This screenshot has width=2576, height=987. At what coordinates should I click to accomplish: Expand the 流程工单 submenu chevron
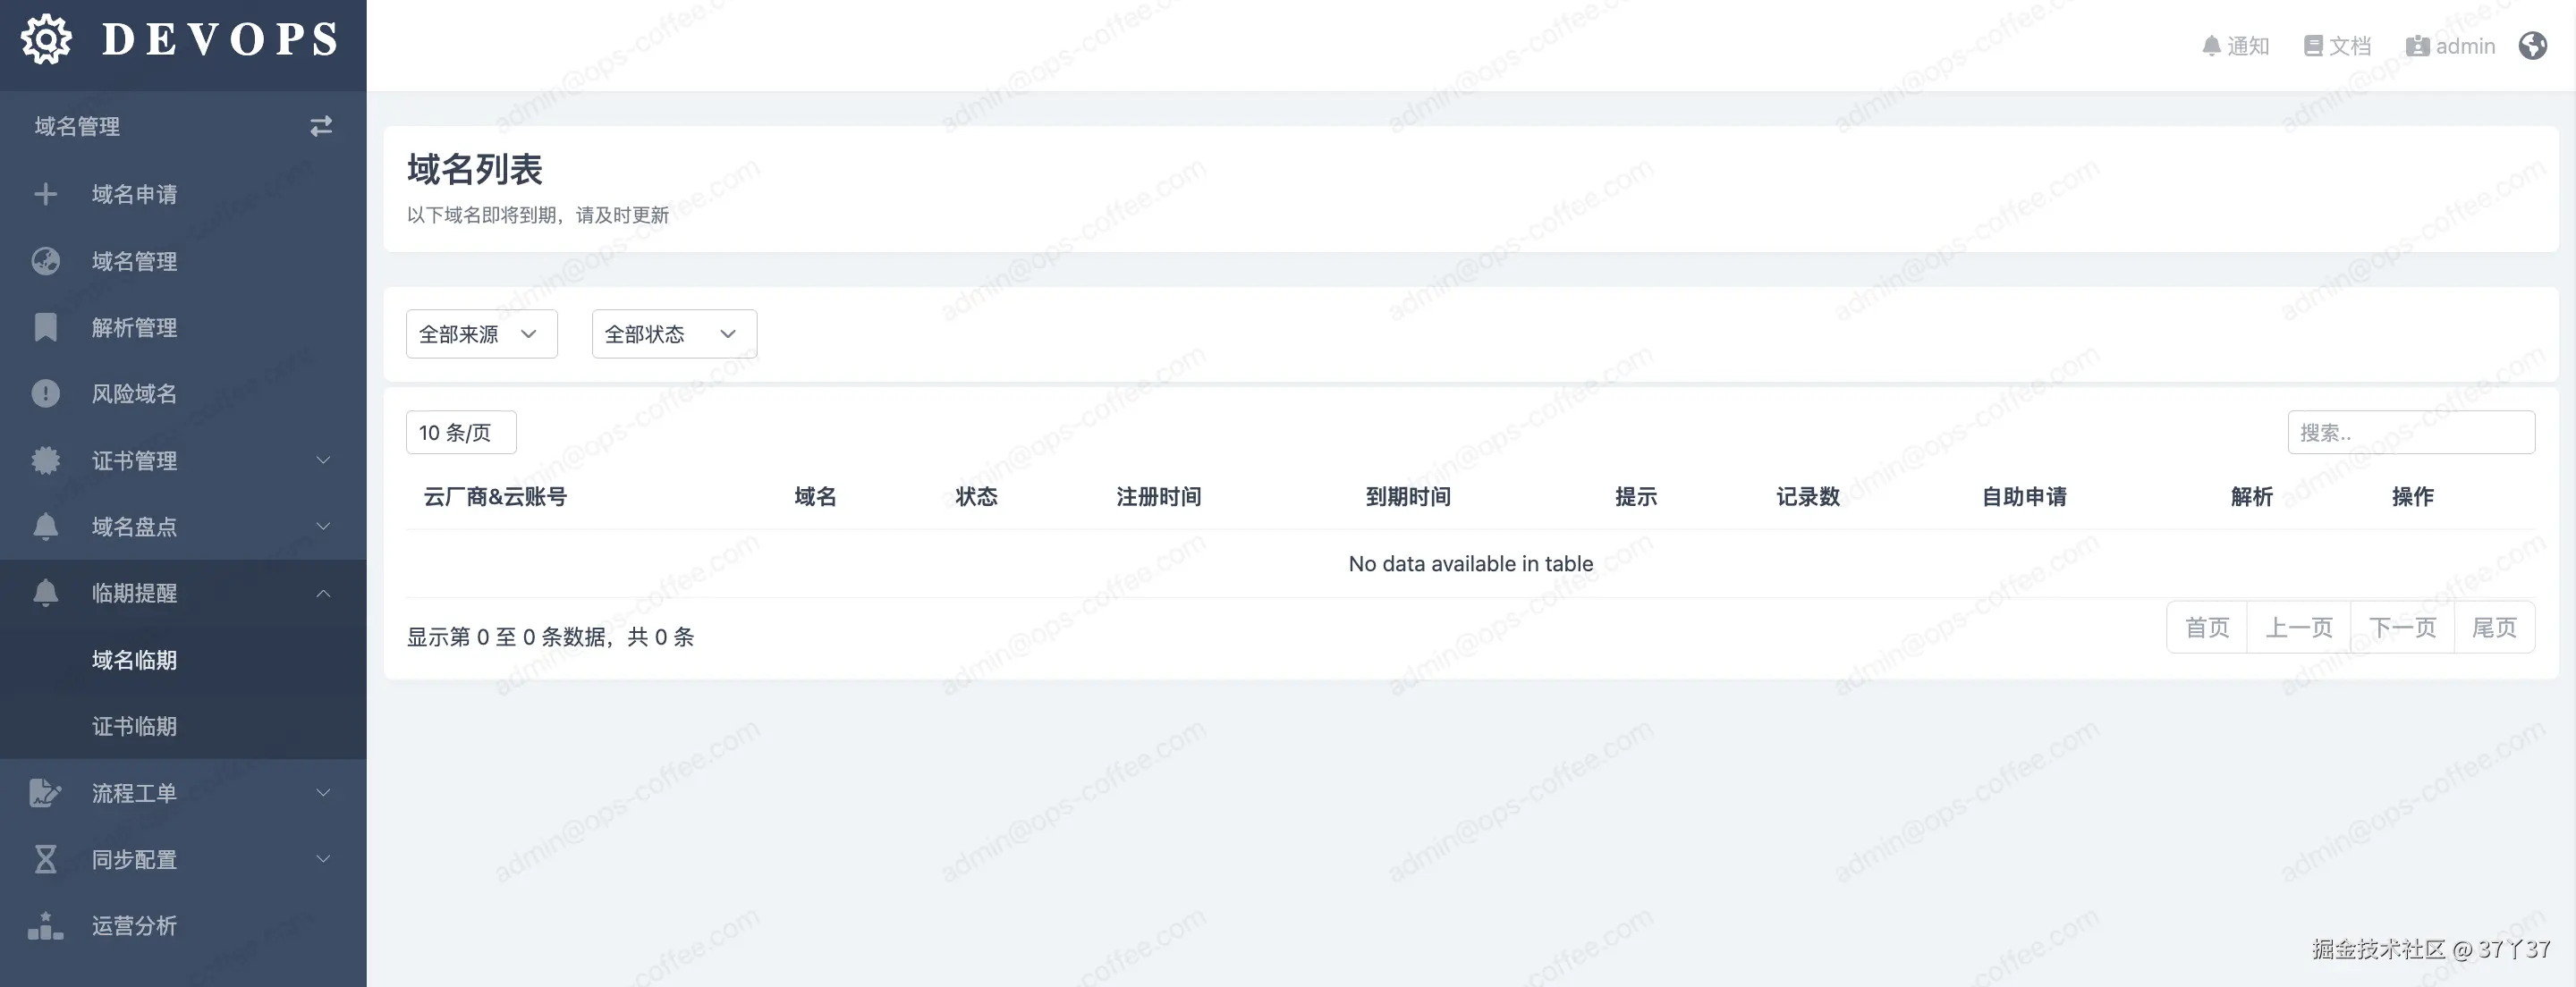(x=323, y=793)
